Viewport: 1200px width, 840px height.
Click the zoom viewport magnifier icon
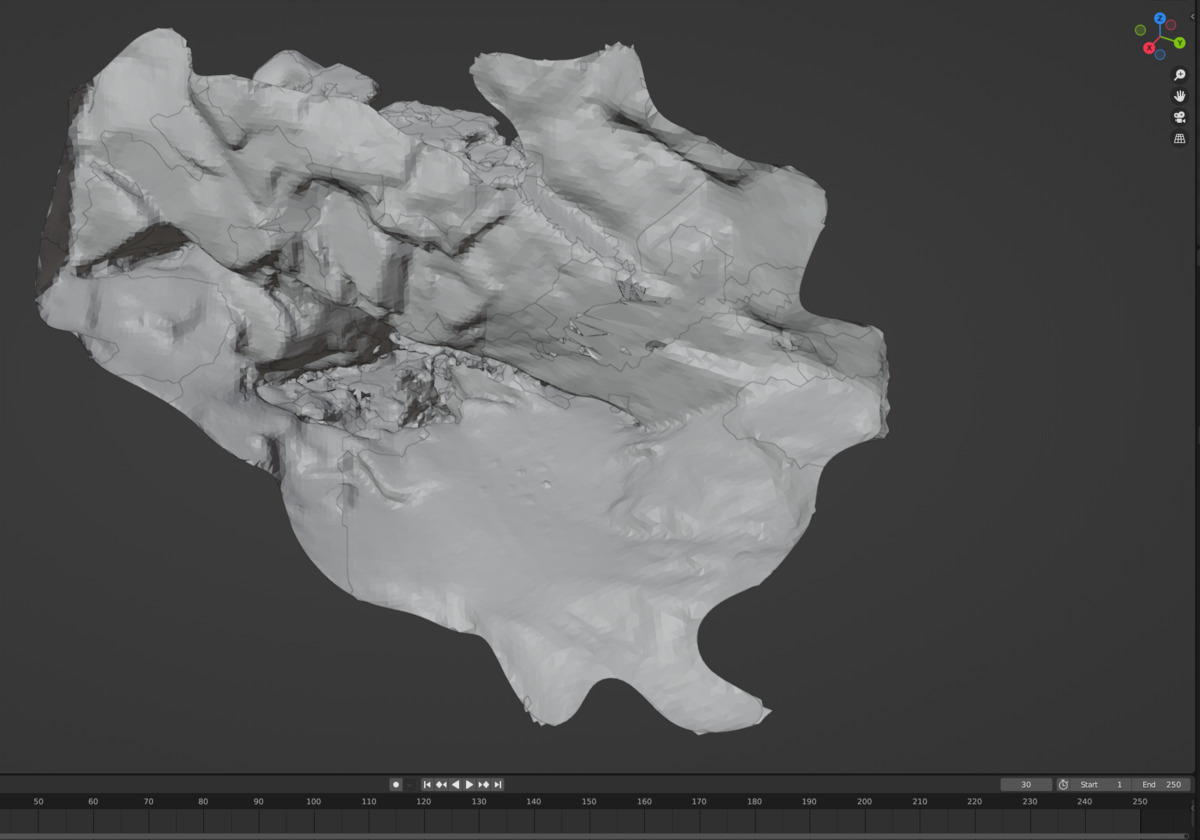pos(1179,75)
